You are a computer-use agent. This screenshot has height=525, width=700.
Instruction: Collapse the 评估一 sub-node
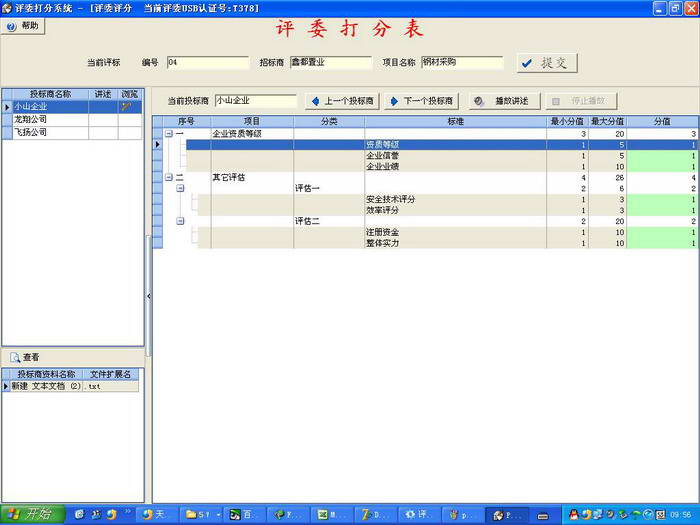[x=181, y=188]
